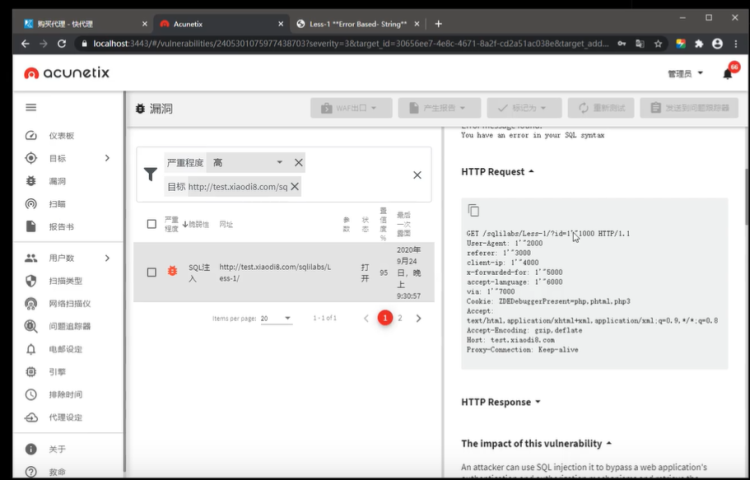Open a new browser tab
This screenshot has height=480, width=750.
tap(438, 23)
